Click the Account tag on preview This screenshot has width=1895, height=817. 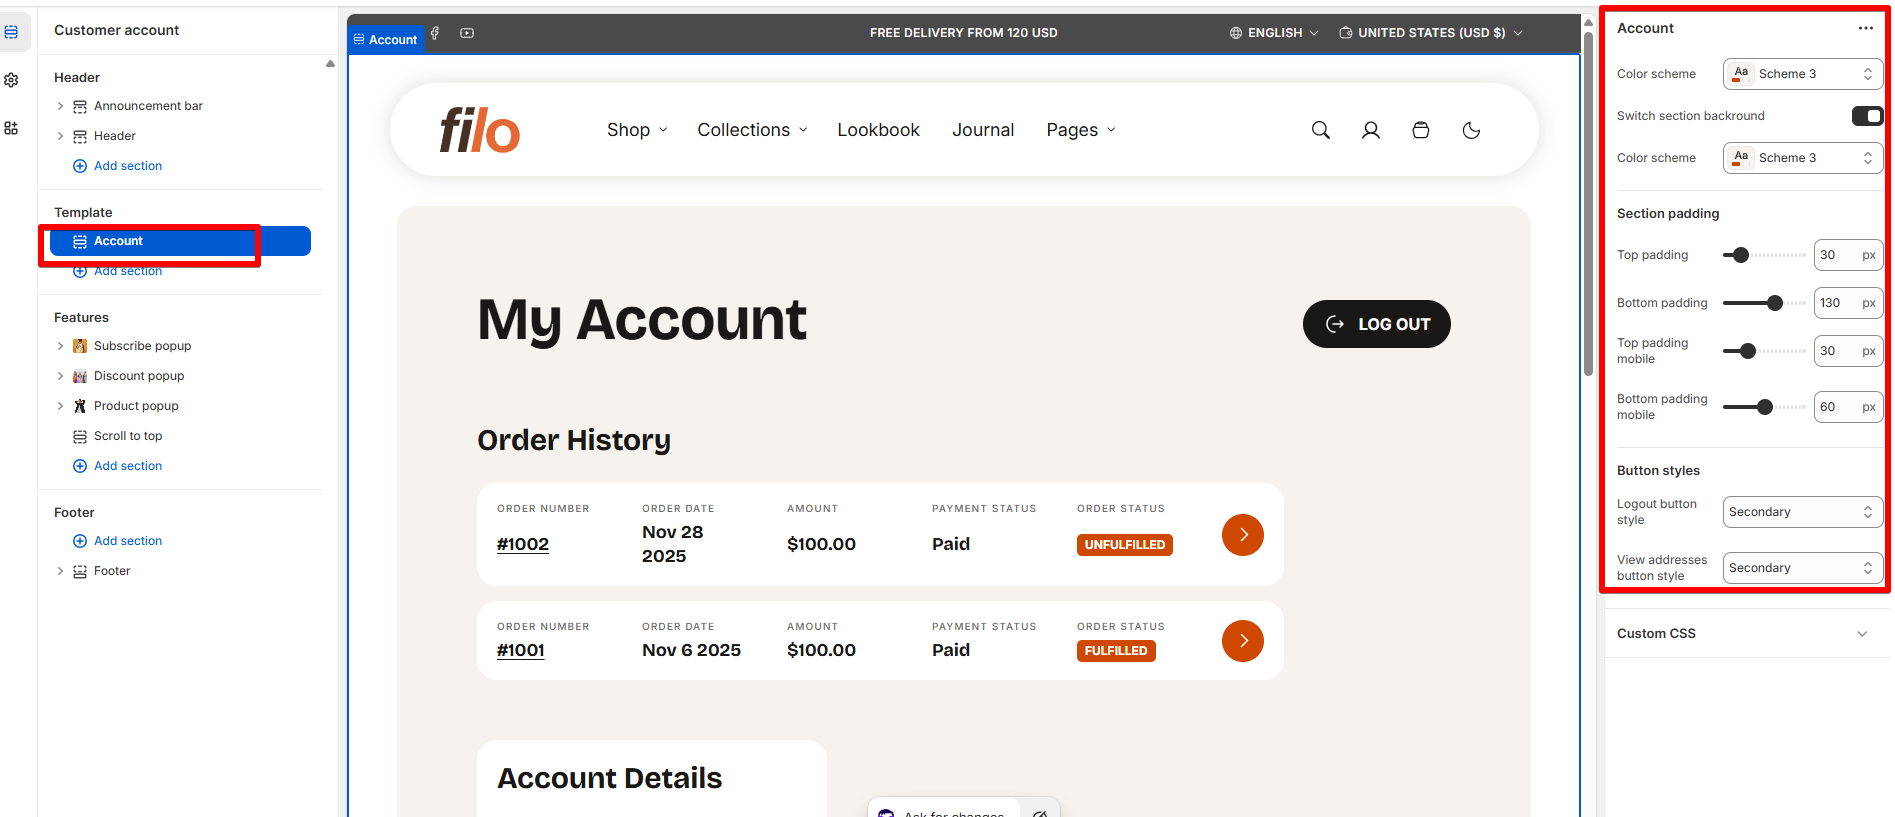coord(386,40)
